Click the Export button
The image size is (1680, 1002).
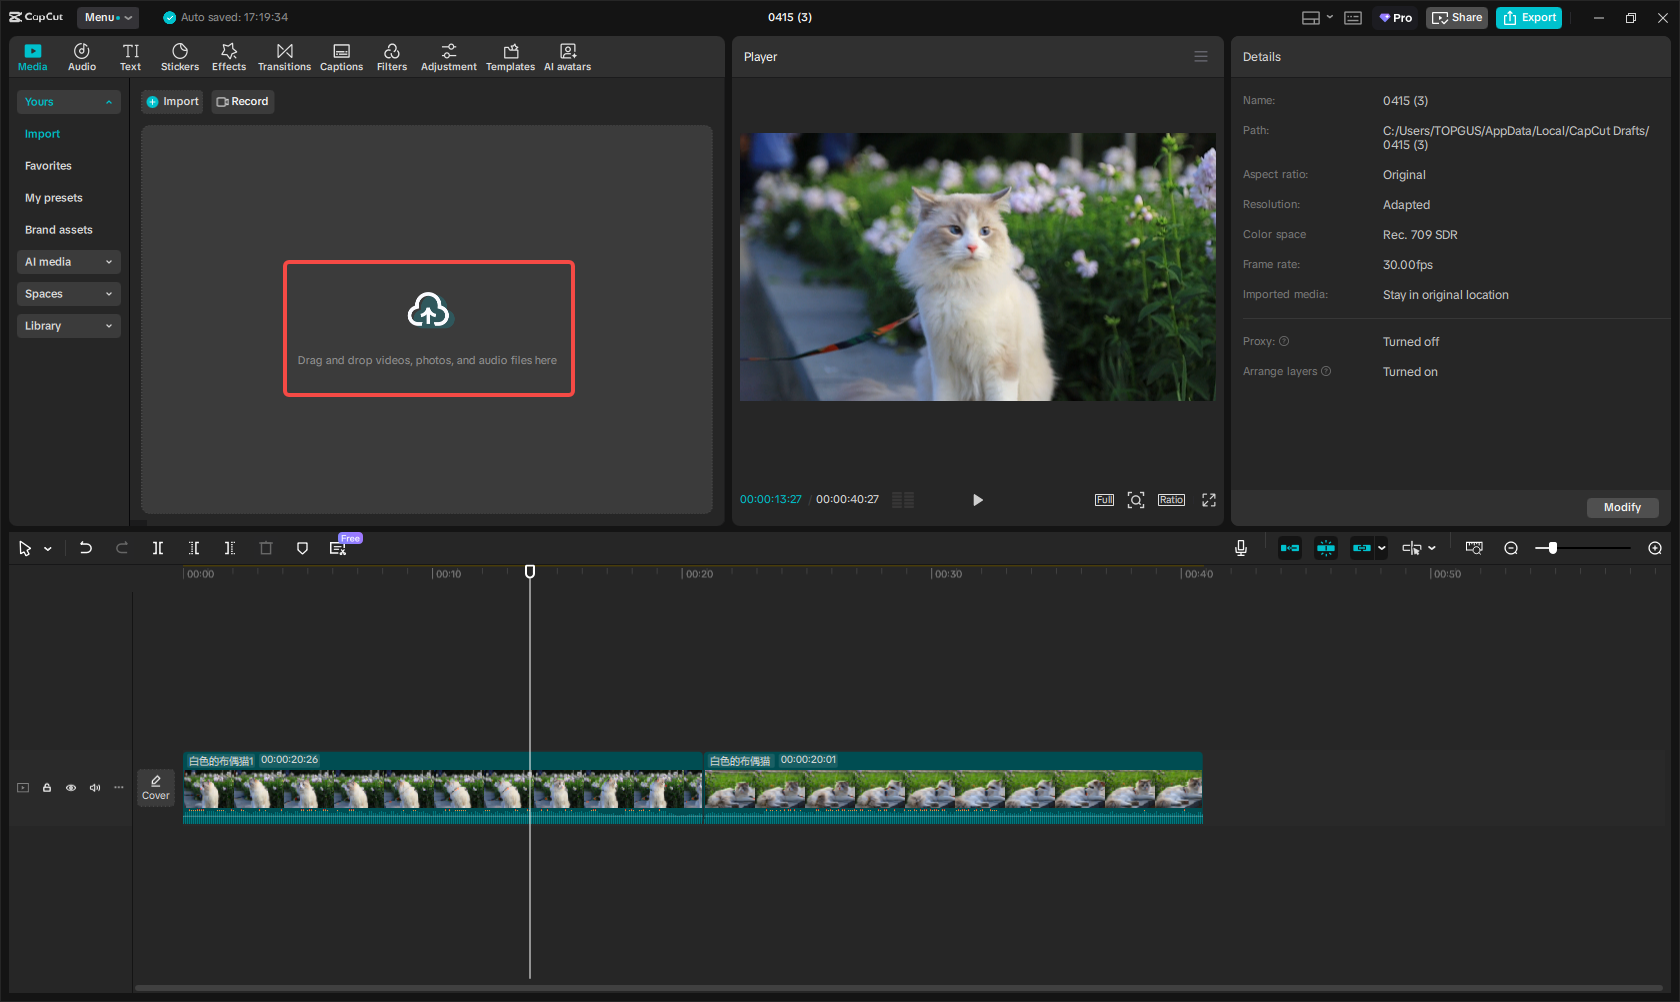click(1528, 17)
